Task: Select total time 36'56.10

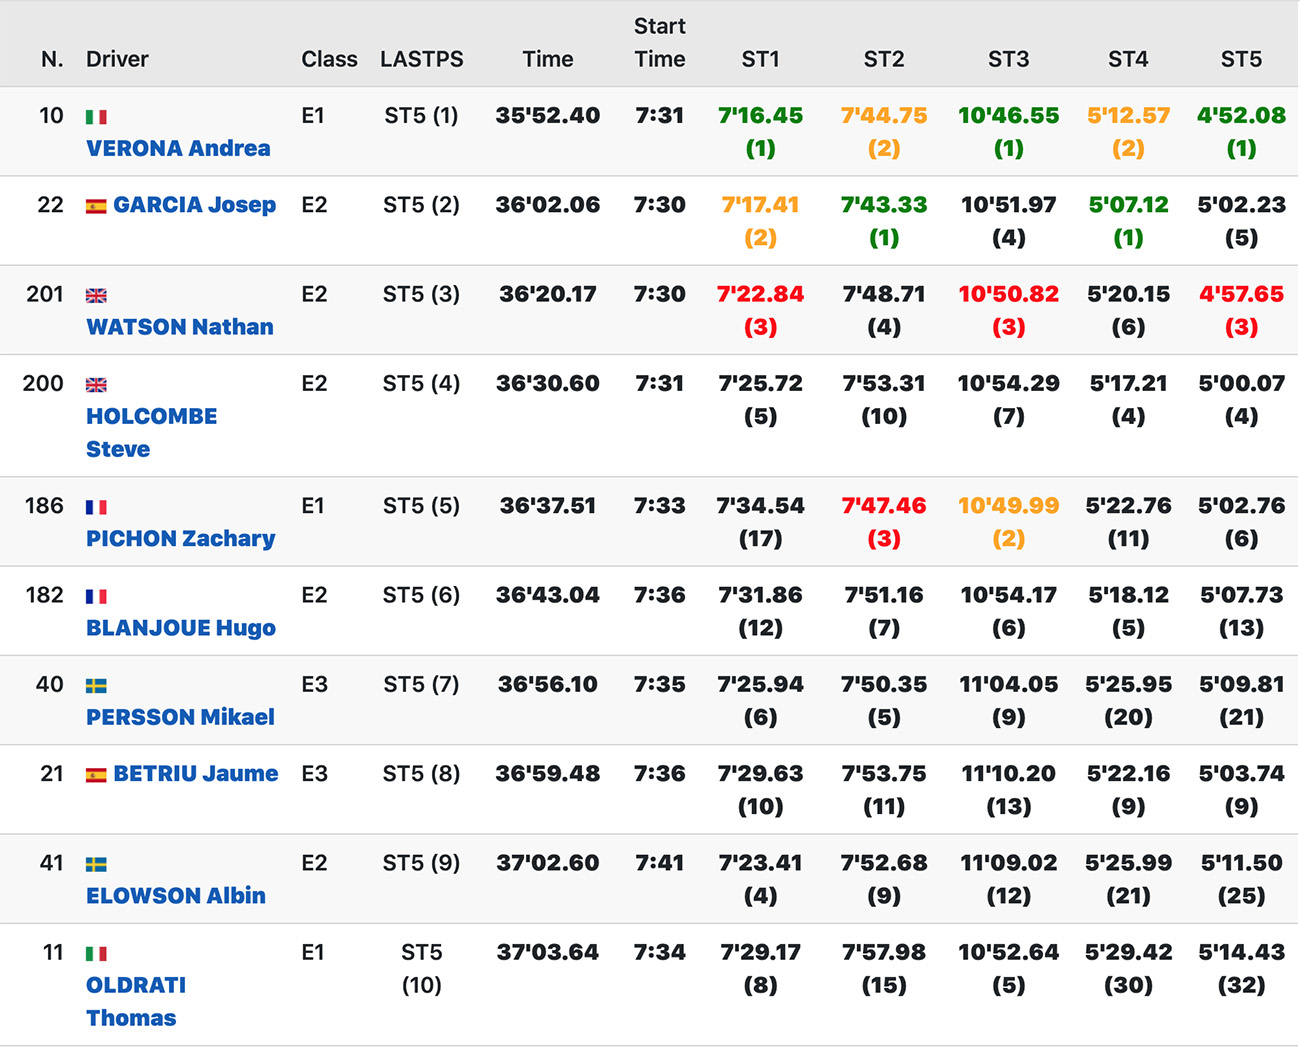Action: pos(548,684)
